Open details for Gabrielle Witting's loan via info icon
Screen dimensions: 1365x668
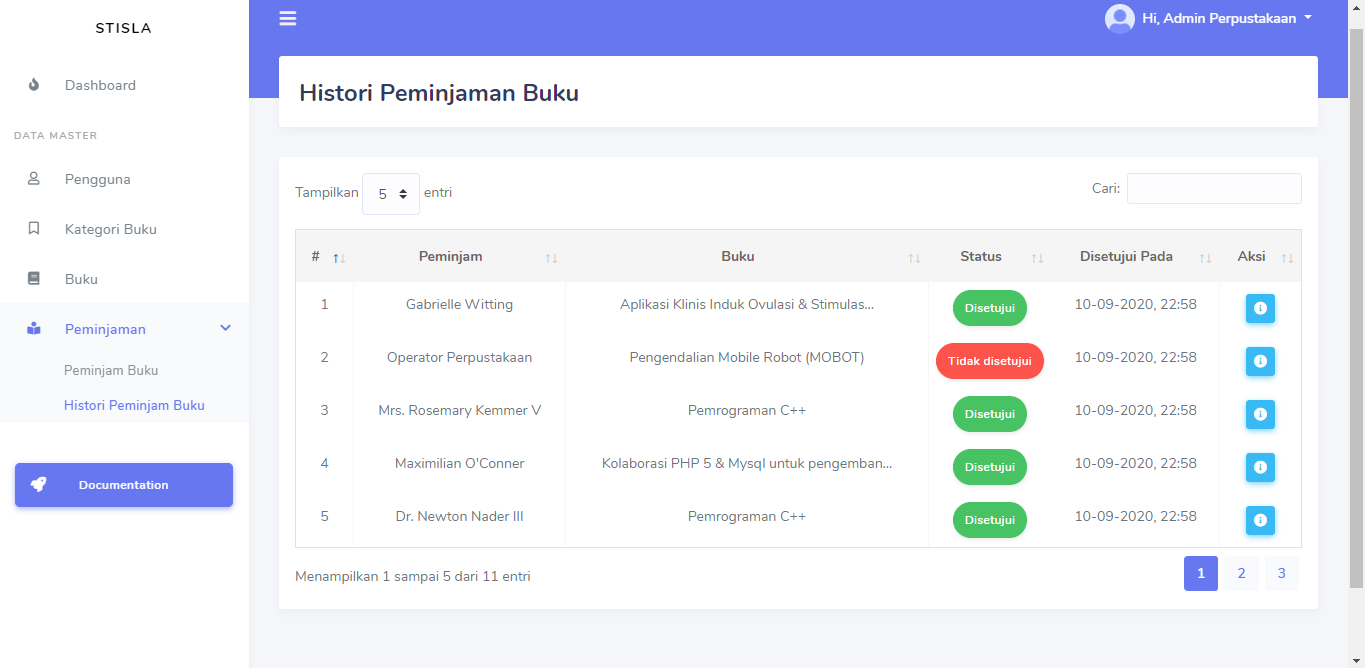(x=1260, y=308)
